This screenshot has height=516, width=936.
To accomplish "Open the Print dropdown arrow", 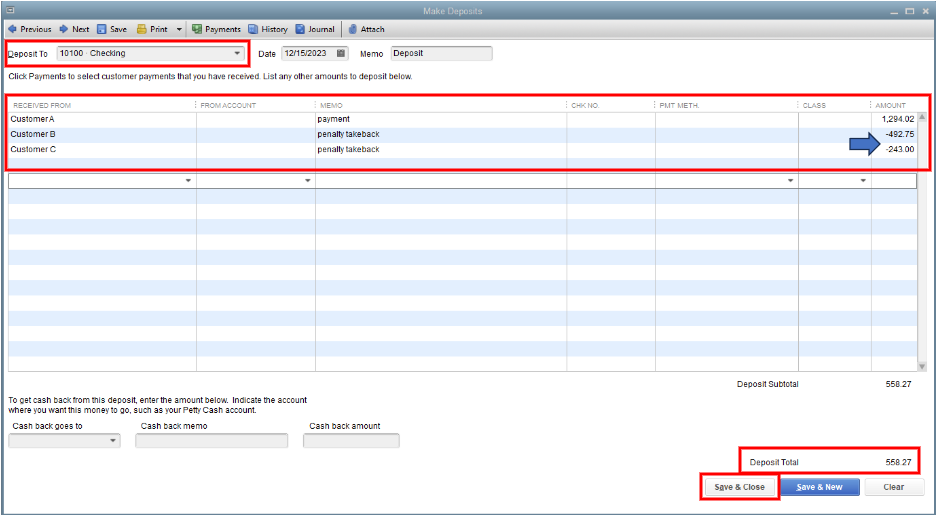I will pos(179,29).
